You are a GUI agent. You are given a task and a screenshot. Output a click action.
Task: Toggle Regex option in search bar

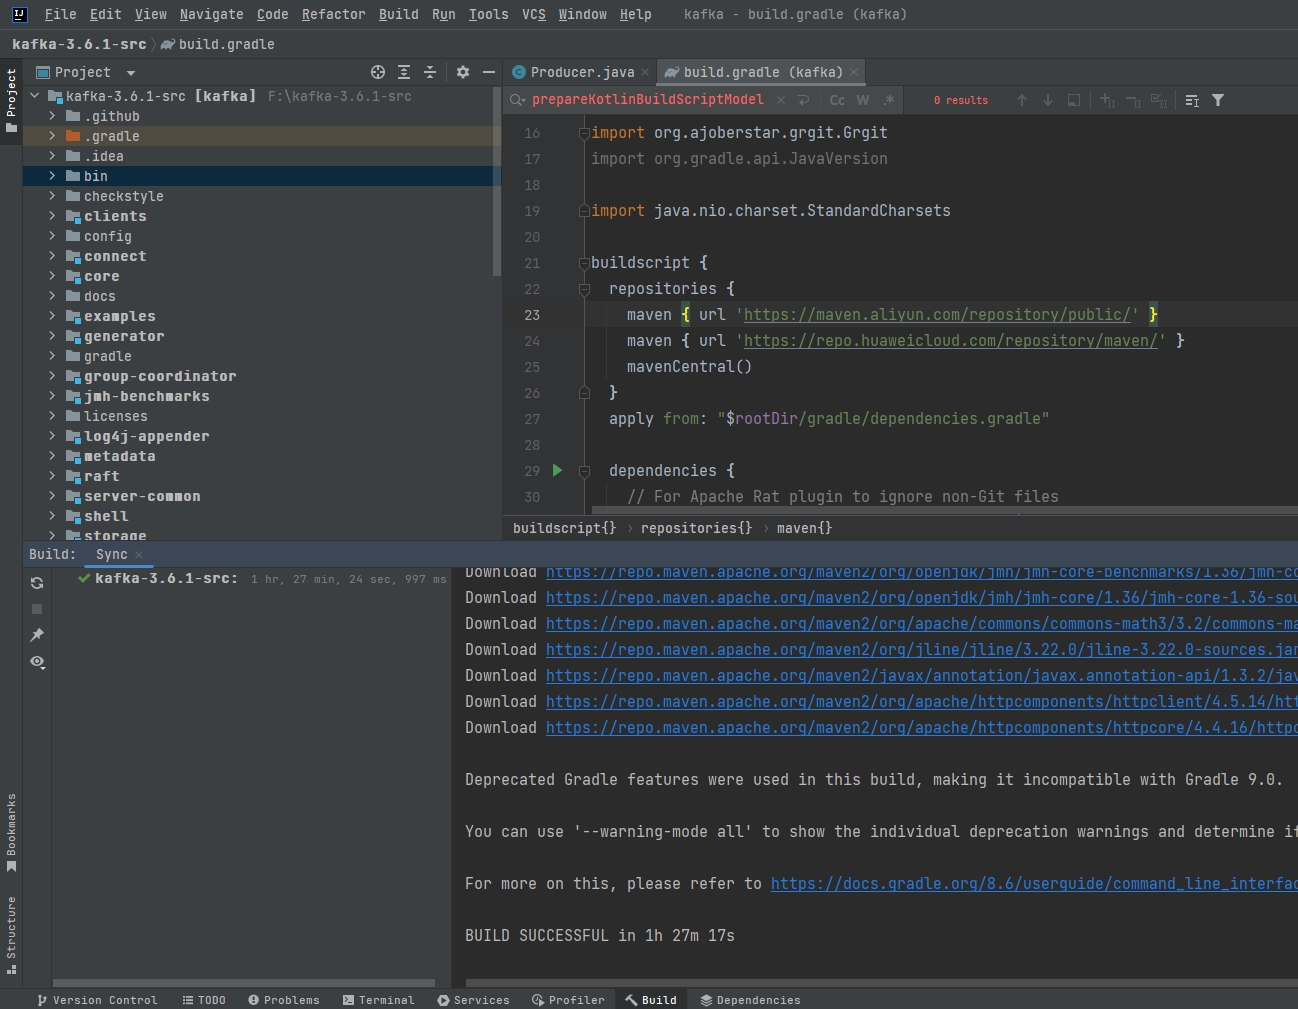pyautogui.click(x=889, y=100)
